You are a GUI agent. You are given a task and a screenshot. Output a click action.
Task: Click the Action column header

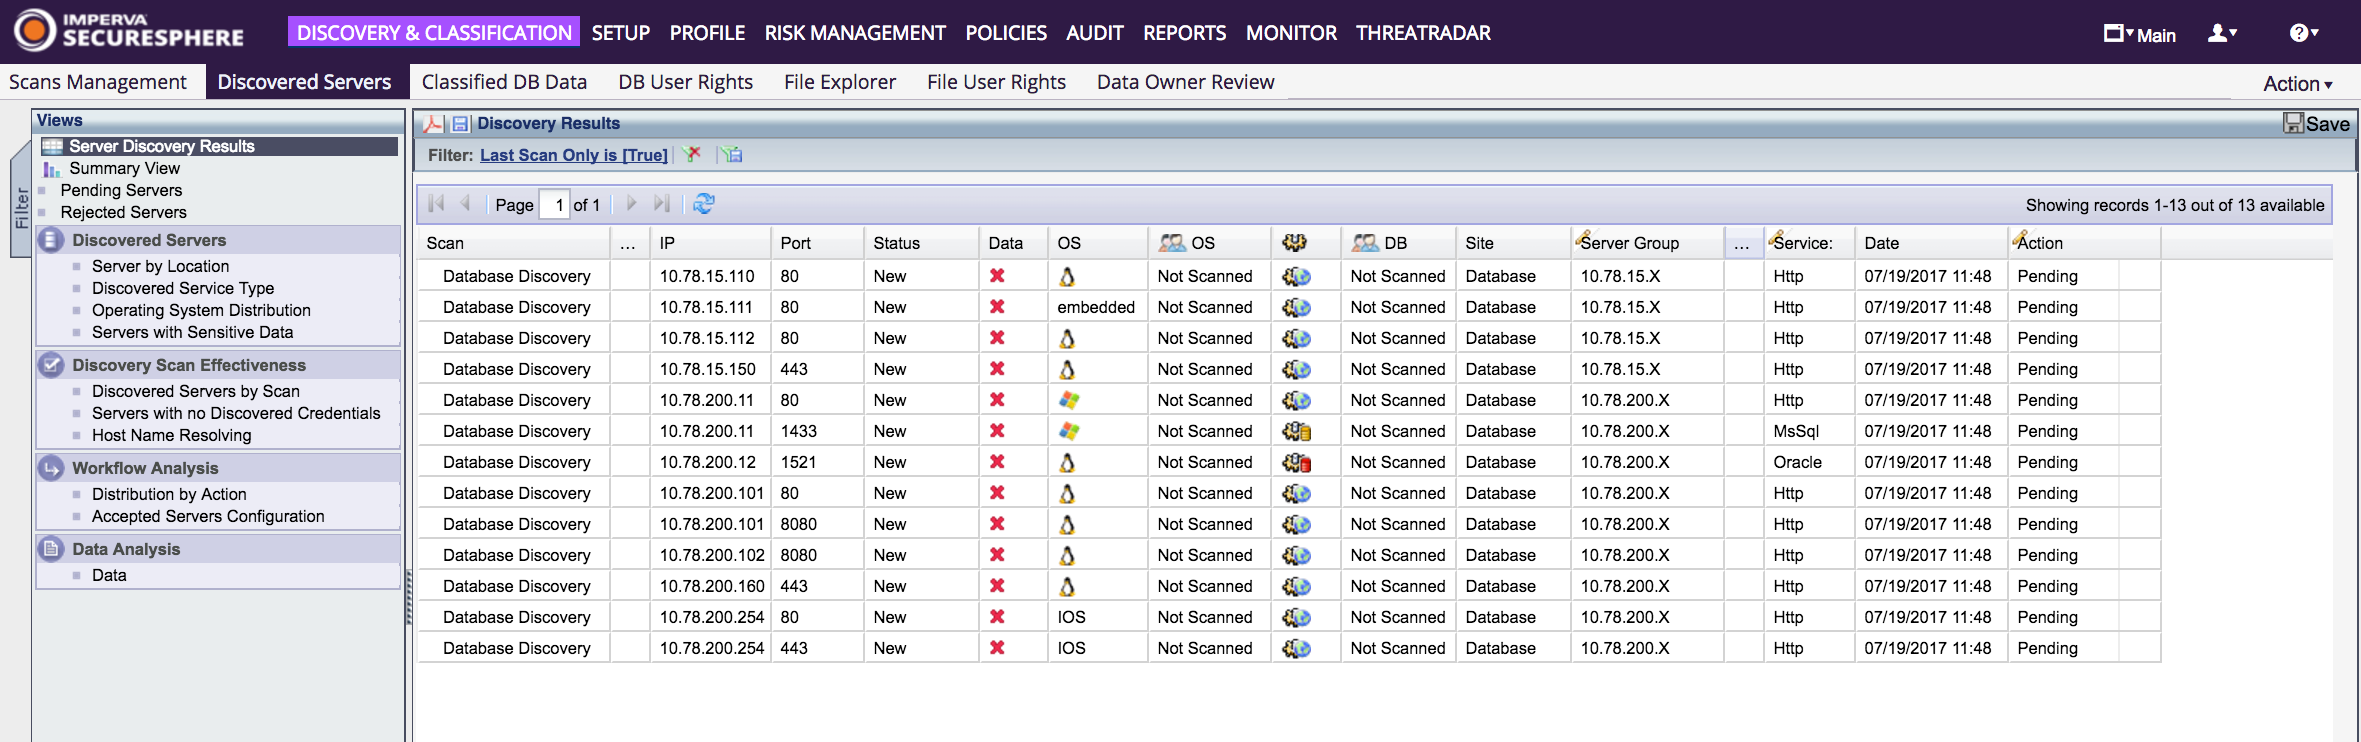[2084, 243]
